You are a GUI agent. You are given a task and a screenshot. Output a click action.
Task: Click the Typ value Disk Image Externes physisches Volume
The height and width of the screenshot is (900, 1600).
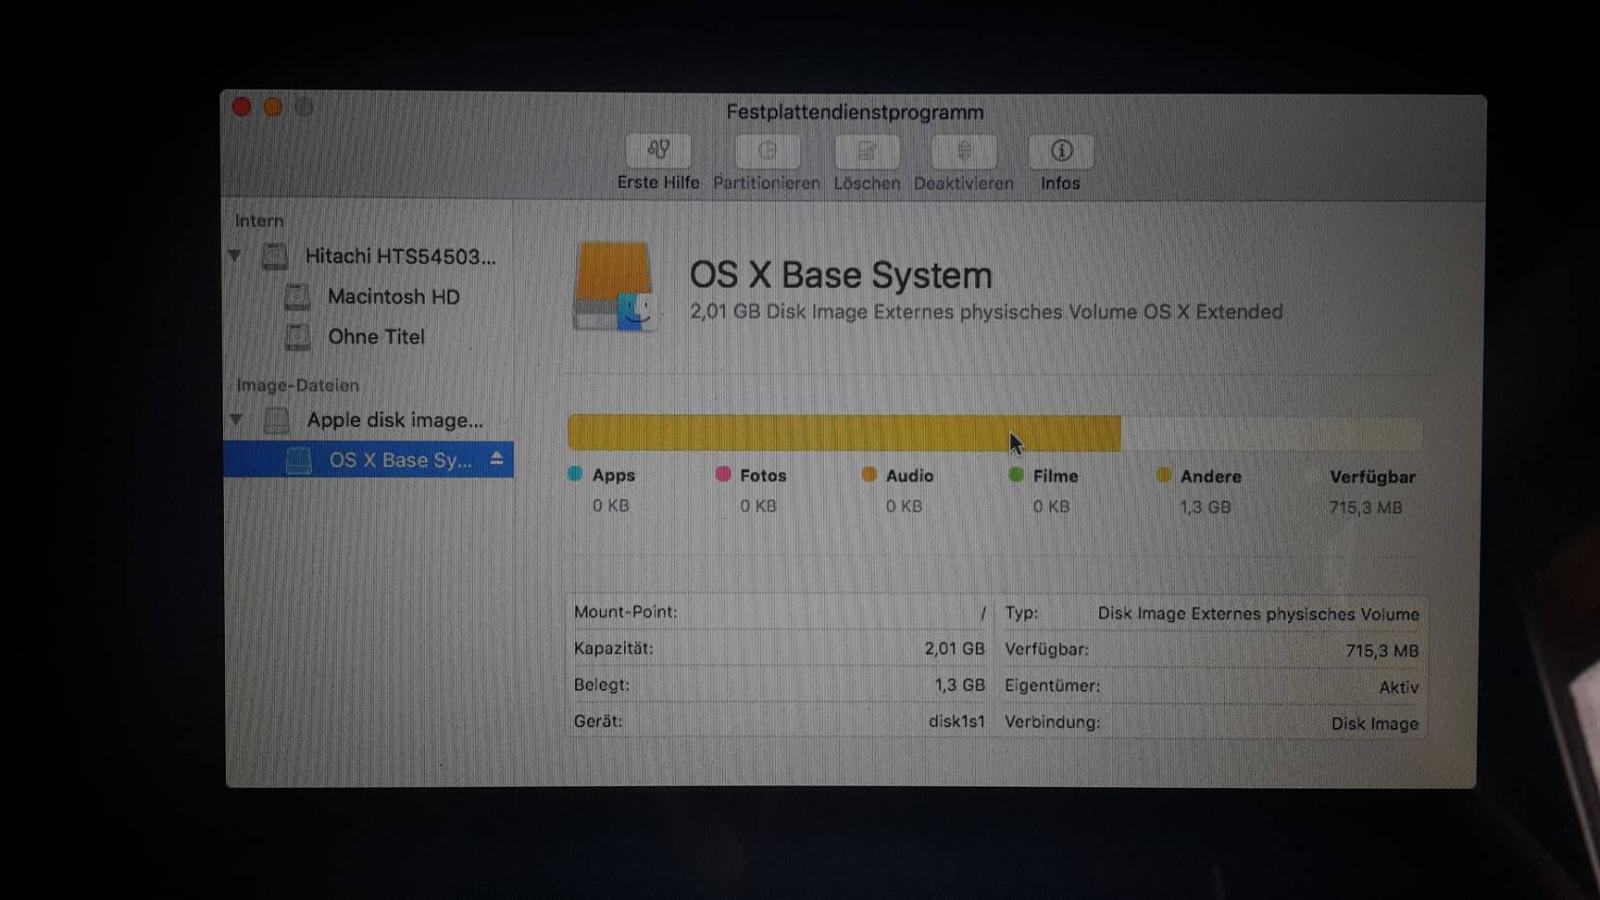(x=1258, y=614)
